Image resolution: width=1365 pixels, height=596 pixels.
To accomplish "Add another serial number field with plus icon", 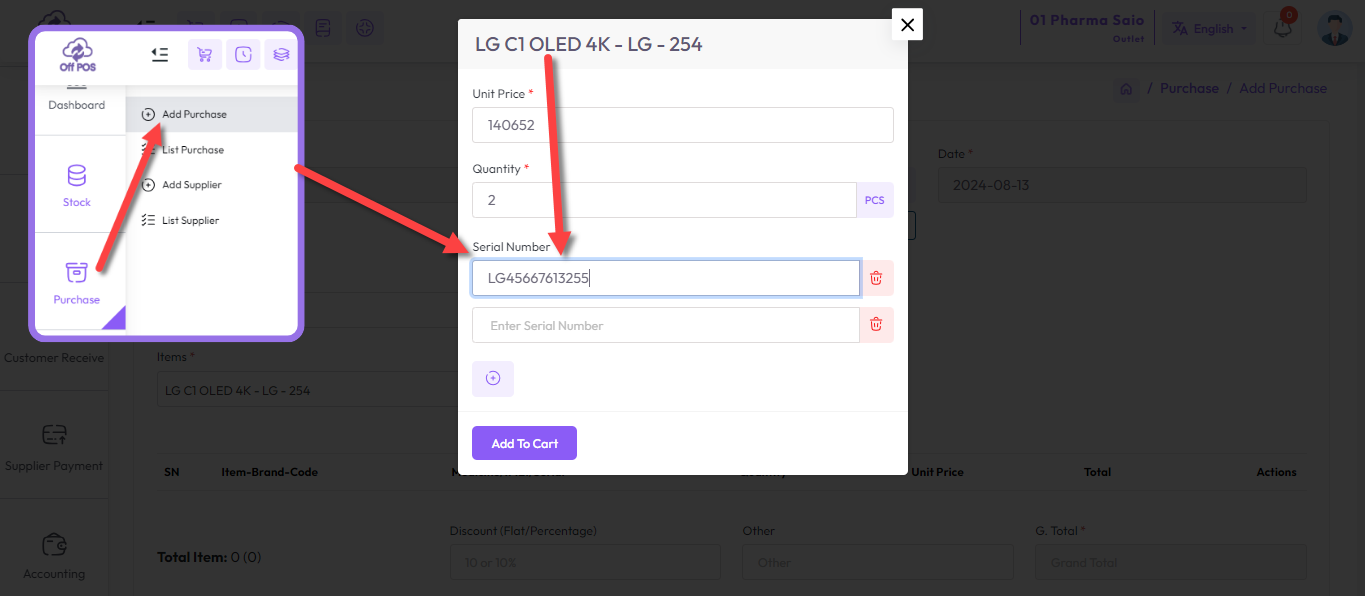I will point(493,379).
